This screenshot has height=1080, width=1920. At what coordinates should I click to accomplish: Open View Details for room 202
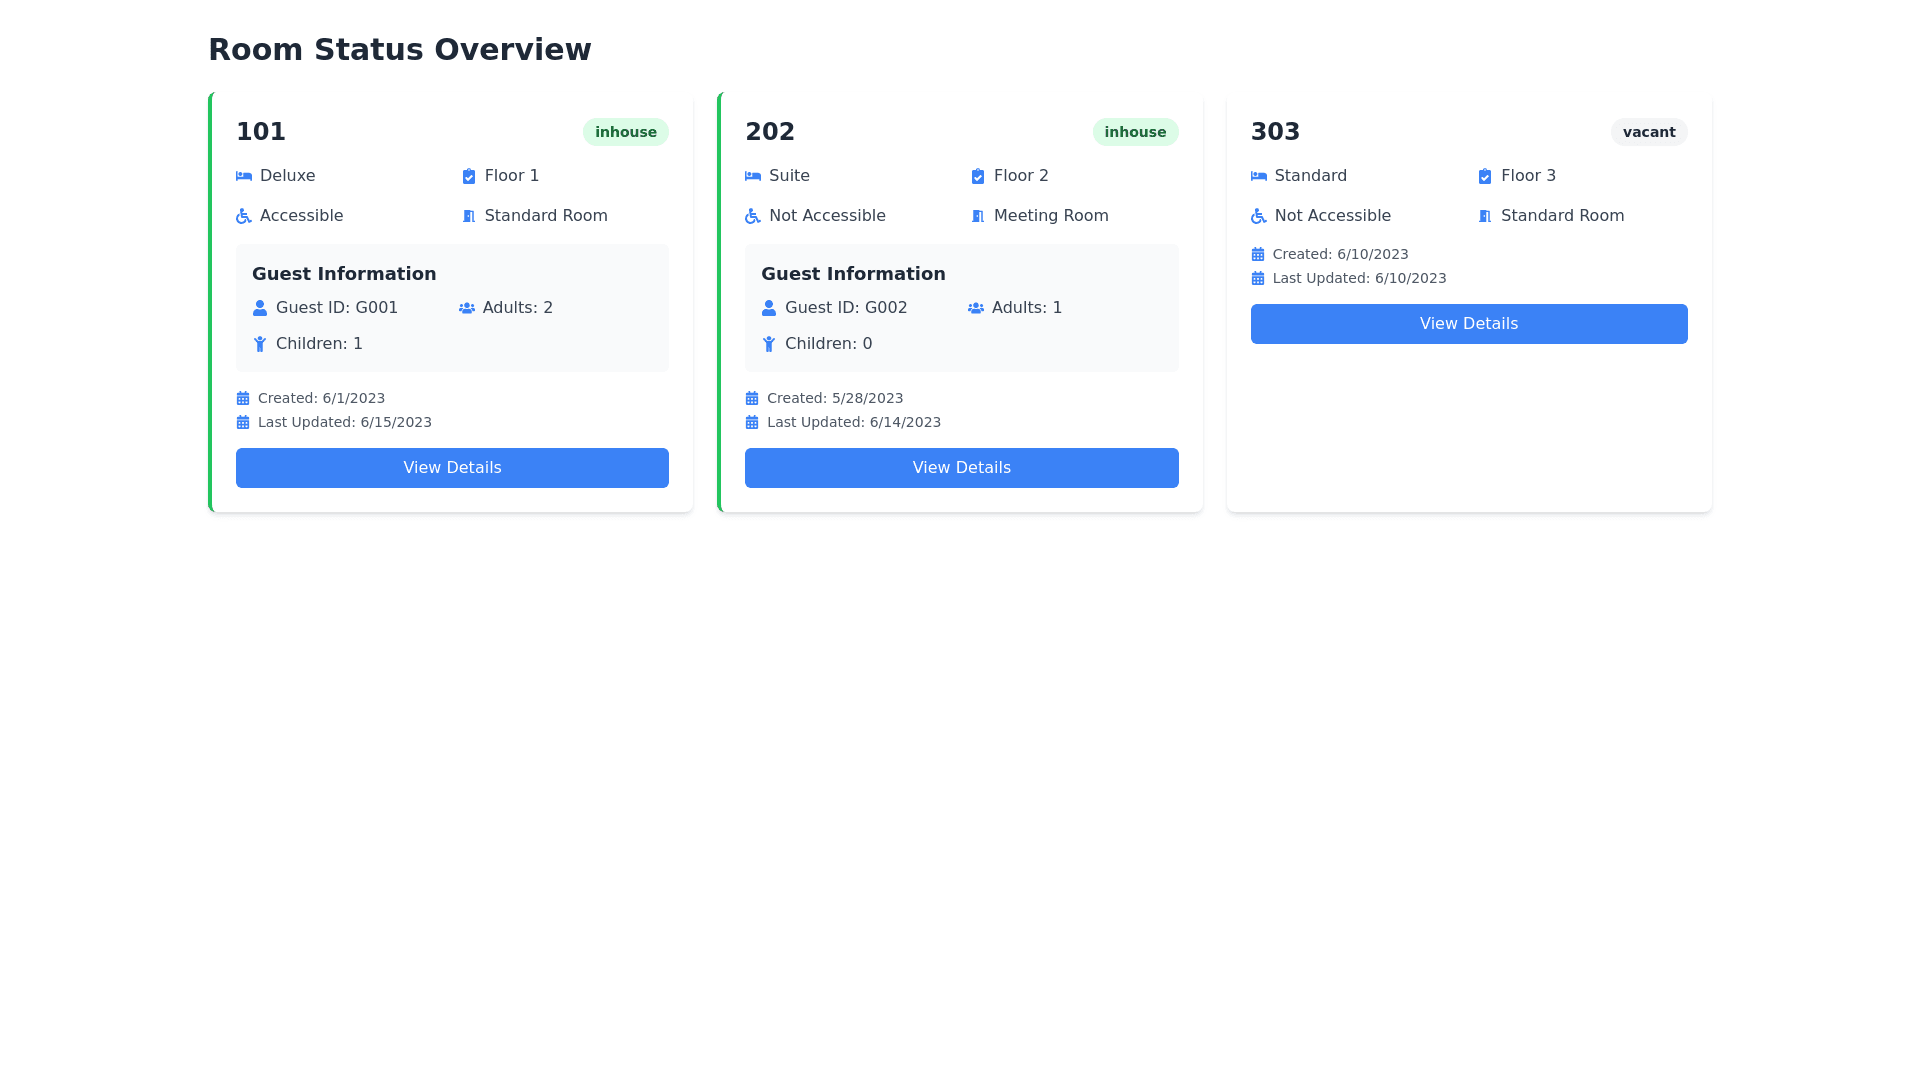961,468
